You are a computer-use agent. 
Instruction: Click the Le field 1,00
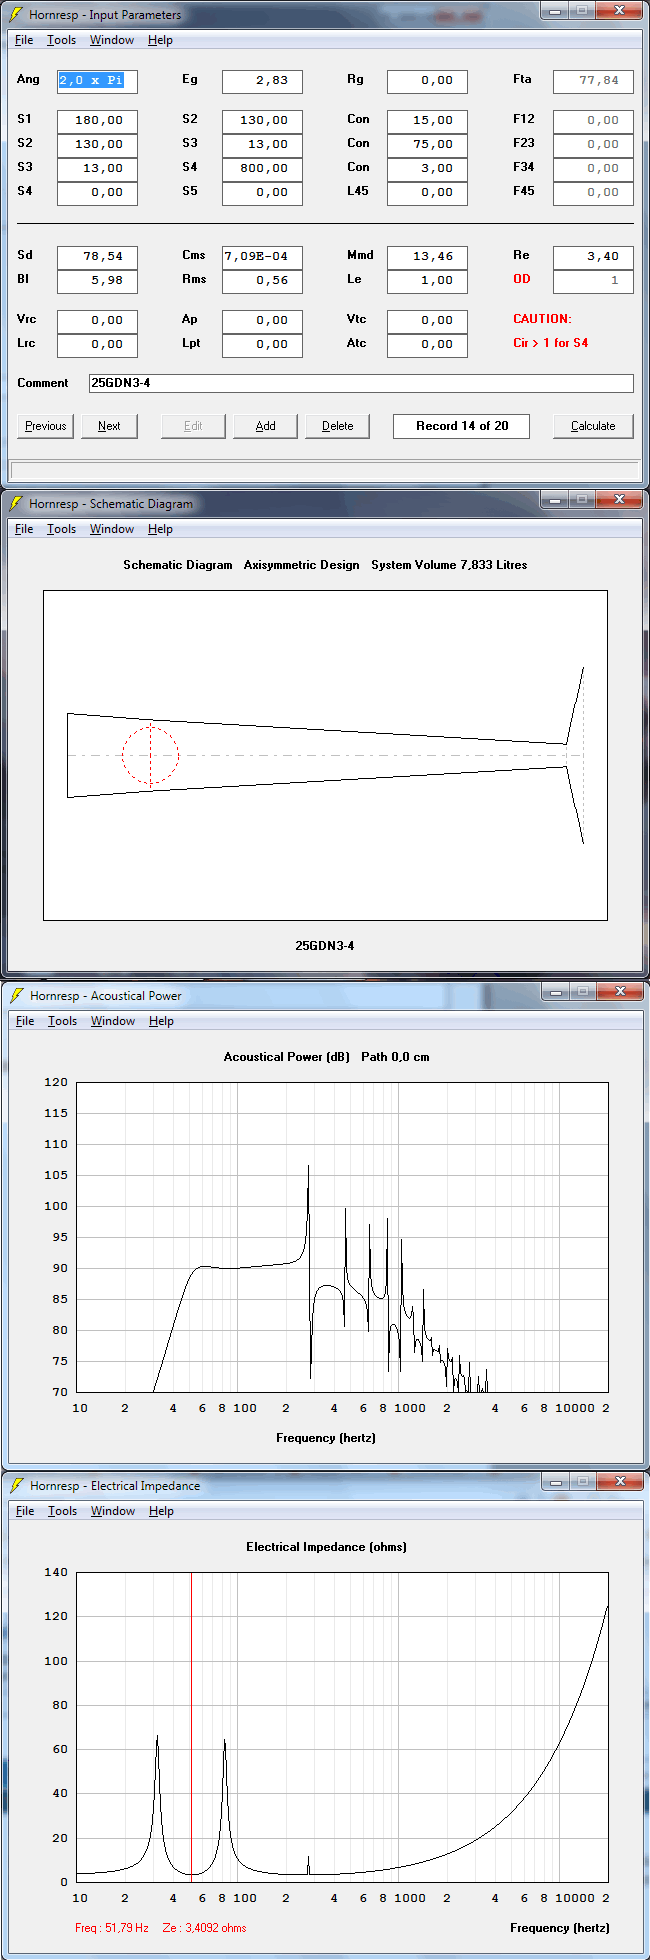click(x=427, y=281)
